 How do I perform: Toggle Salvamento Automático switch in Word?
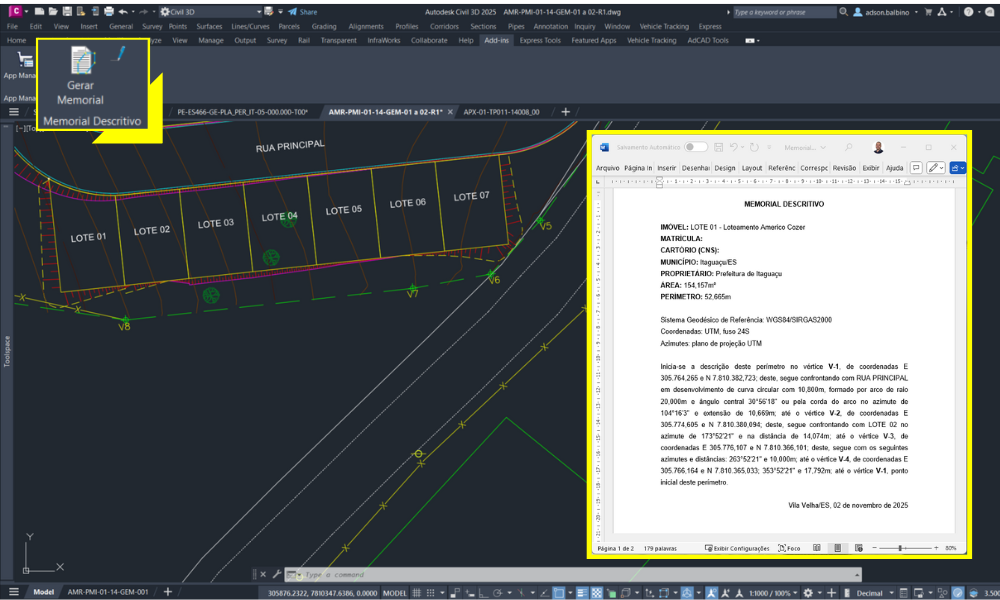696,147
